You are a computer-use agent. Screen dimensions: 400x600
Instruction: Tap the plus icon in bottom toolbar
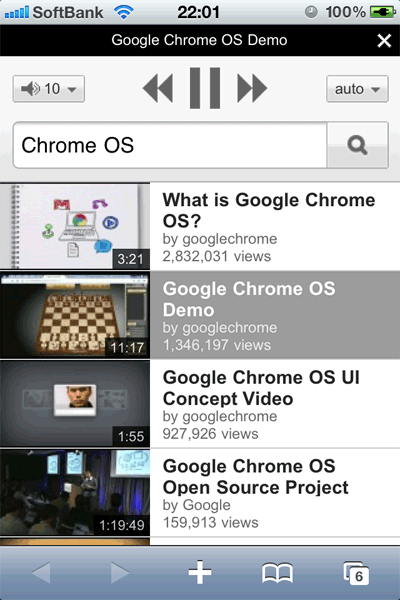(x=200, y=572)
